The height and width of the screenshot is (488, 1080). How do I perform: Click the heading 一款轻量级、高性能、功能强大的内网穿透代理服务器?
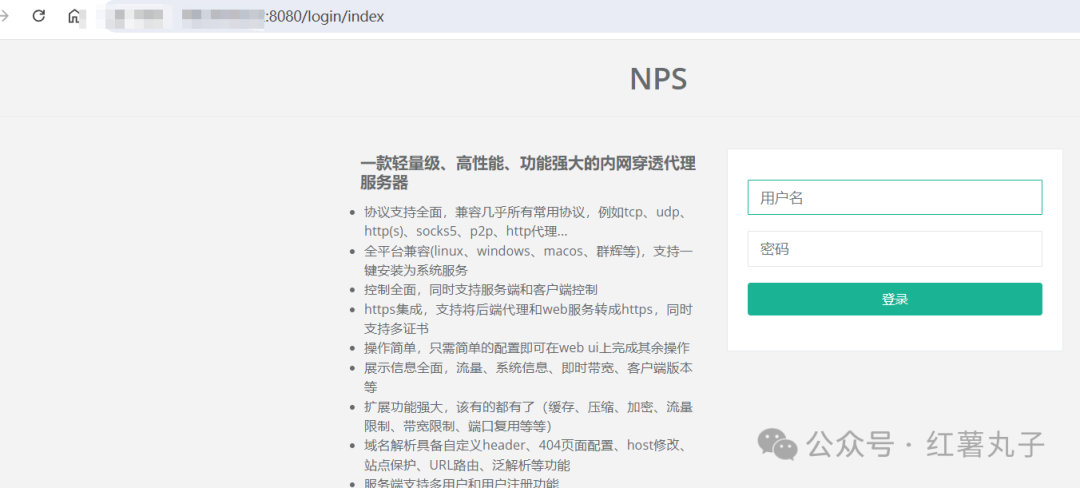coord(528,173)
